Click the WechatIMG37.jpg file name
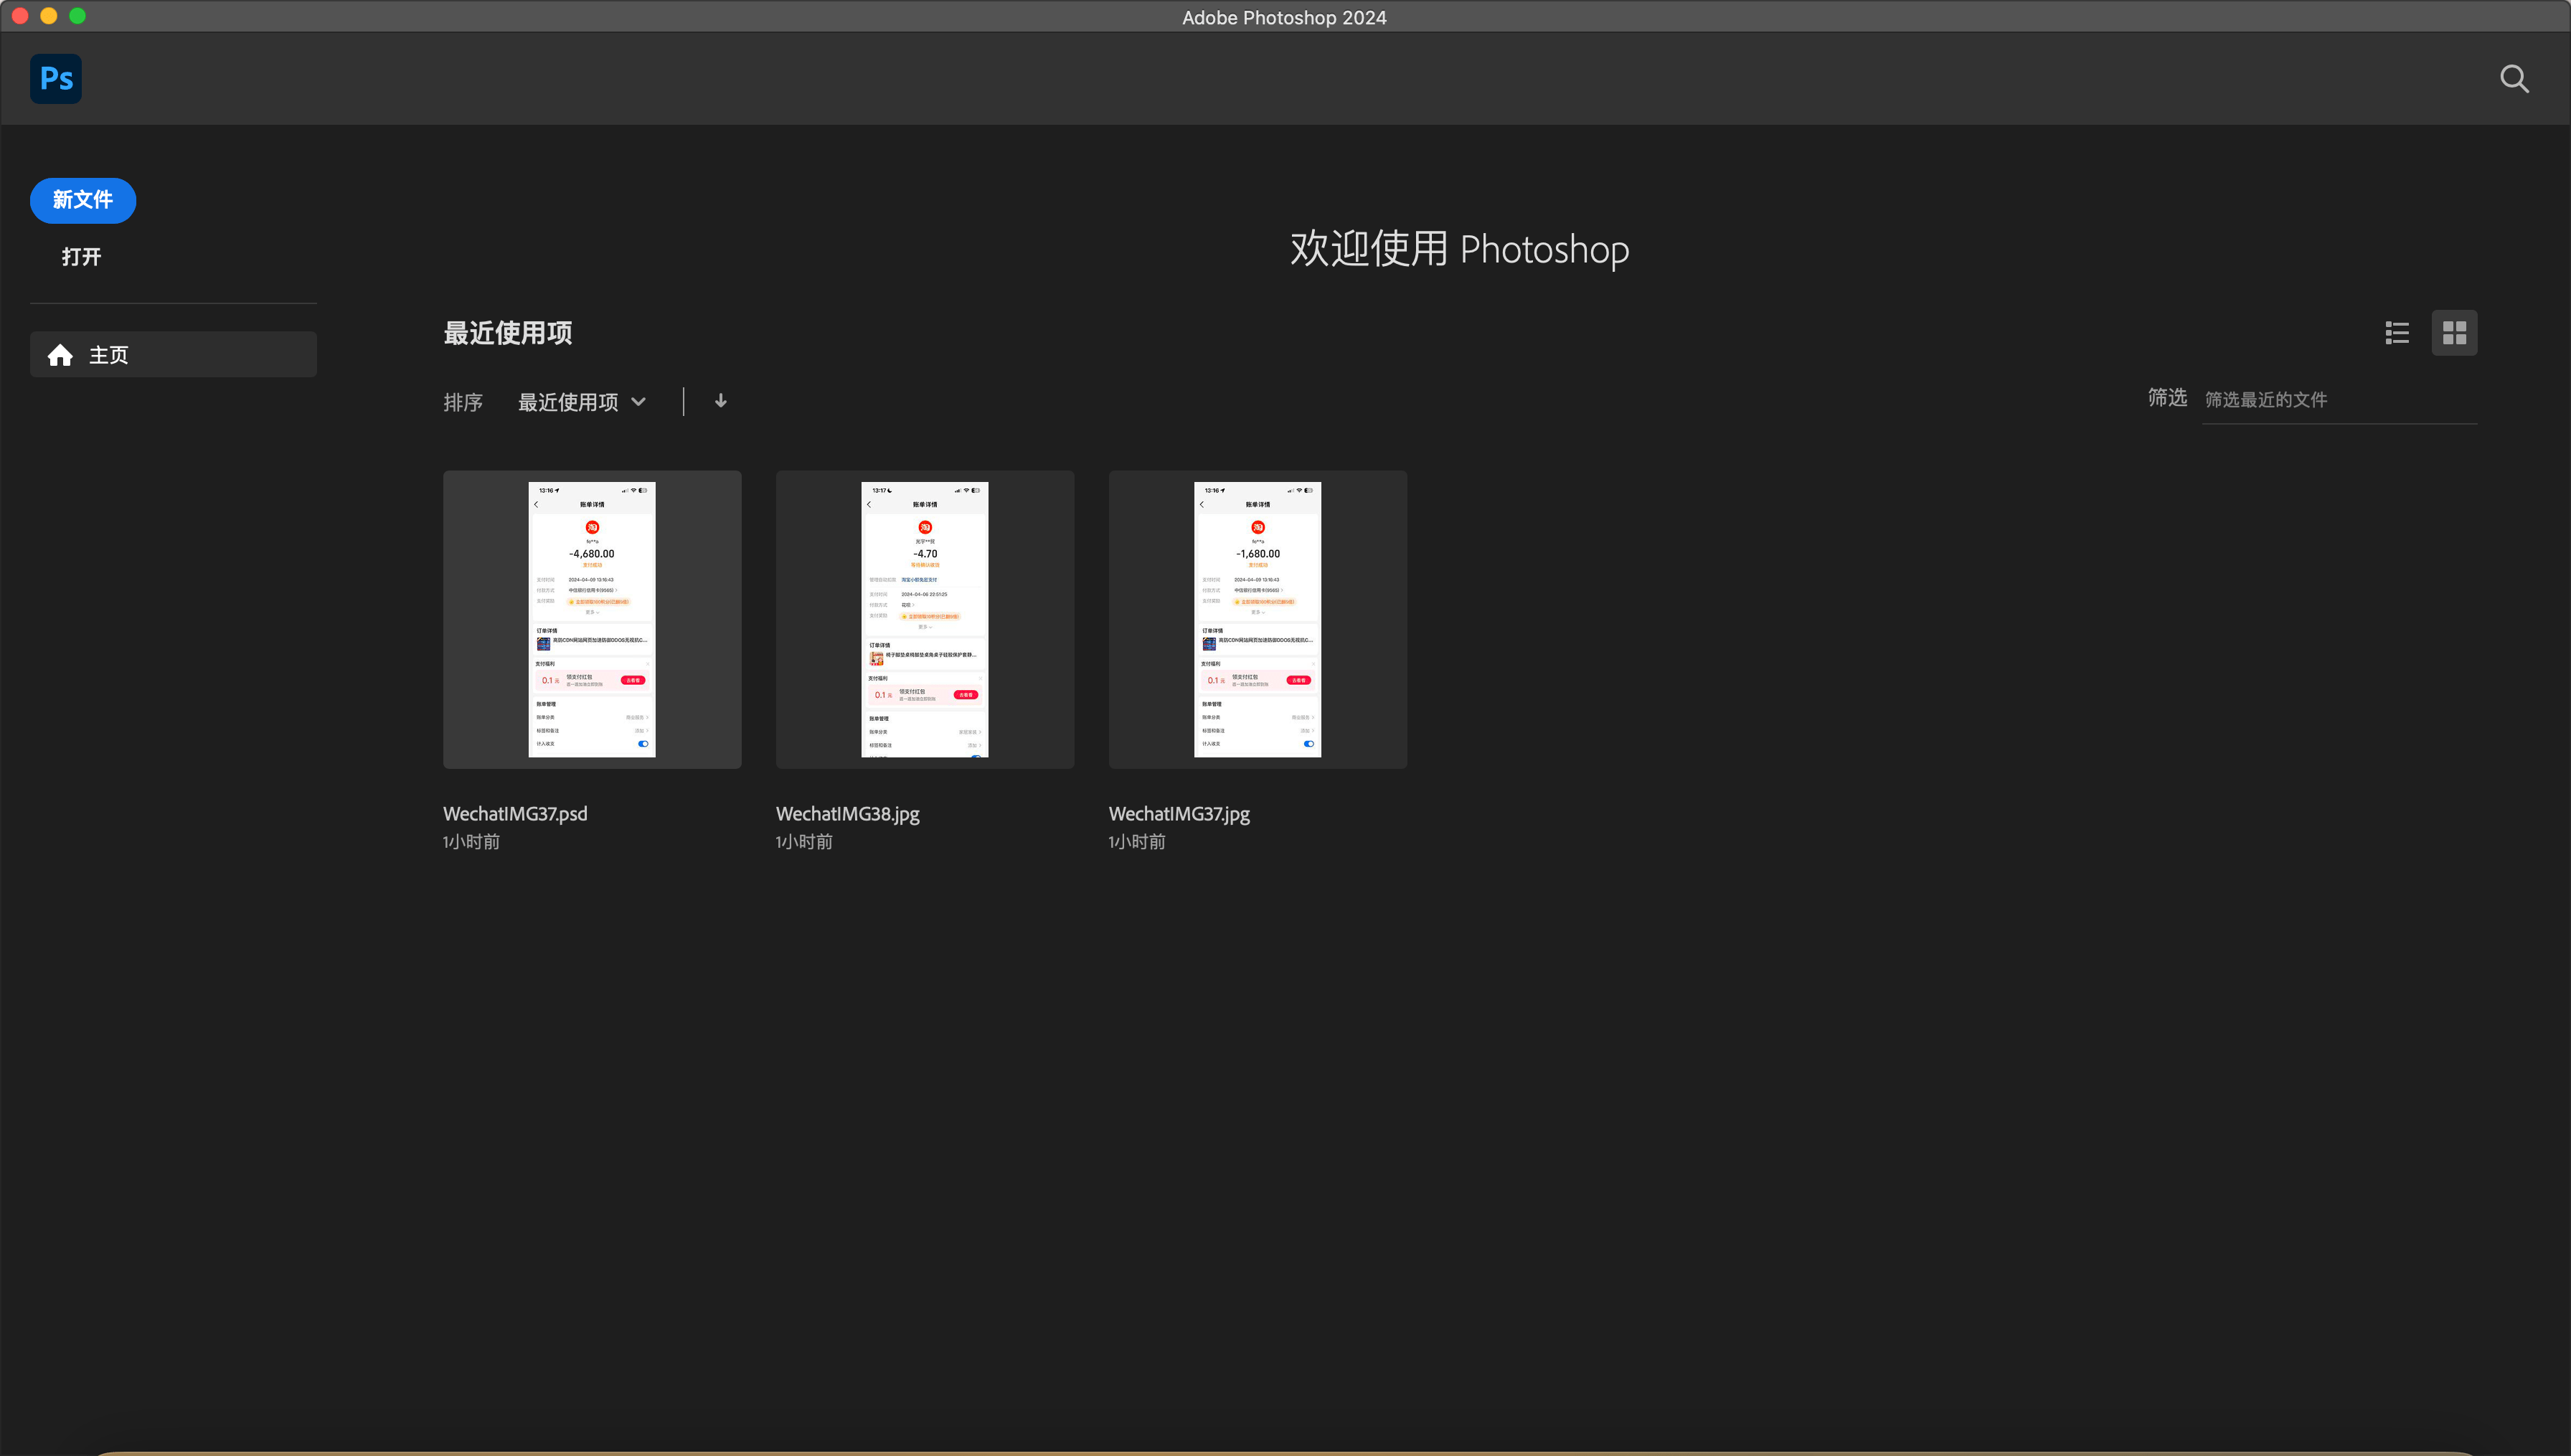Screen dimensions: 2571x1456 (x=1179, y=814)
